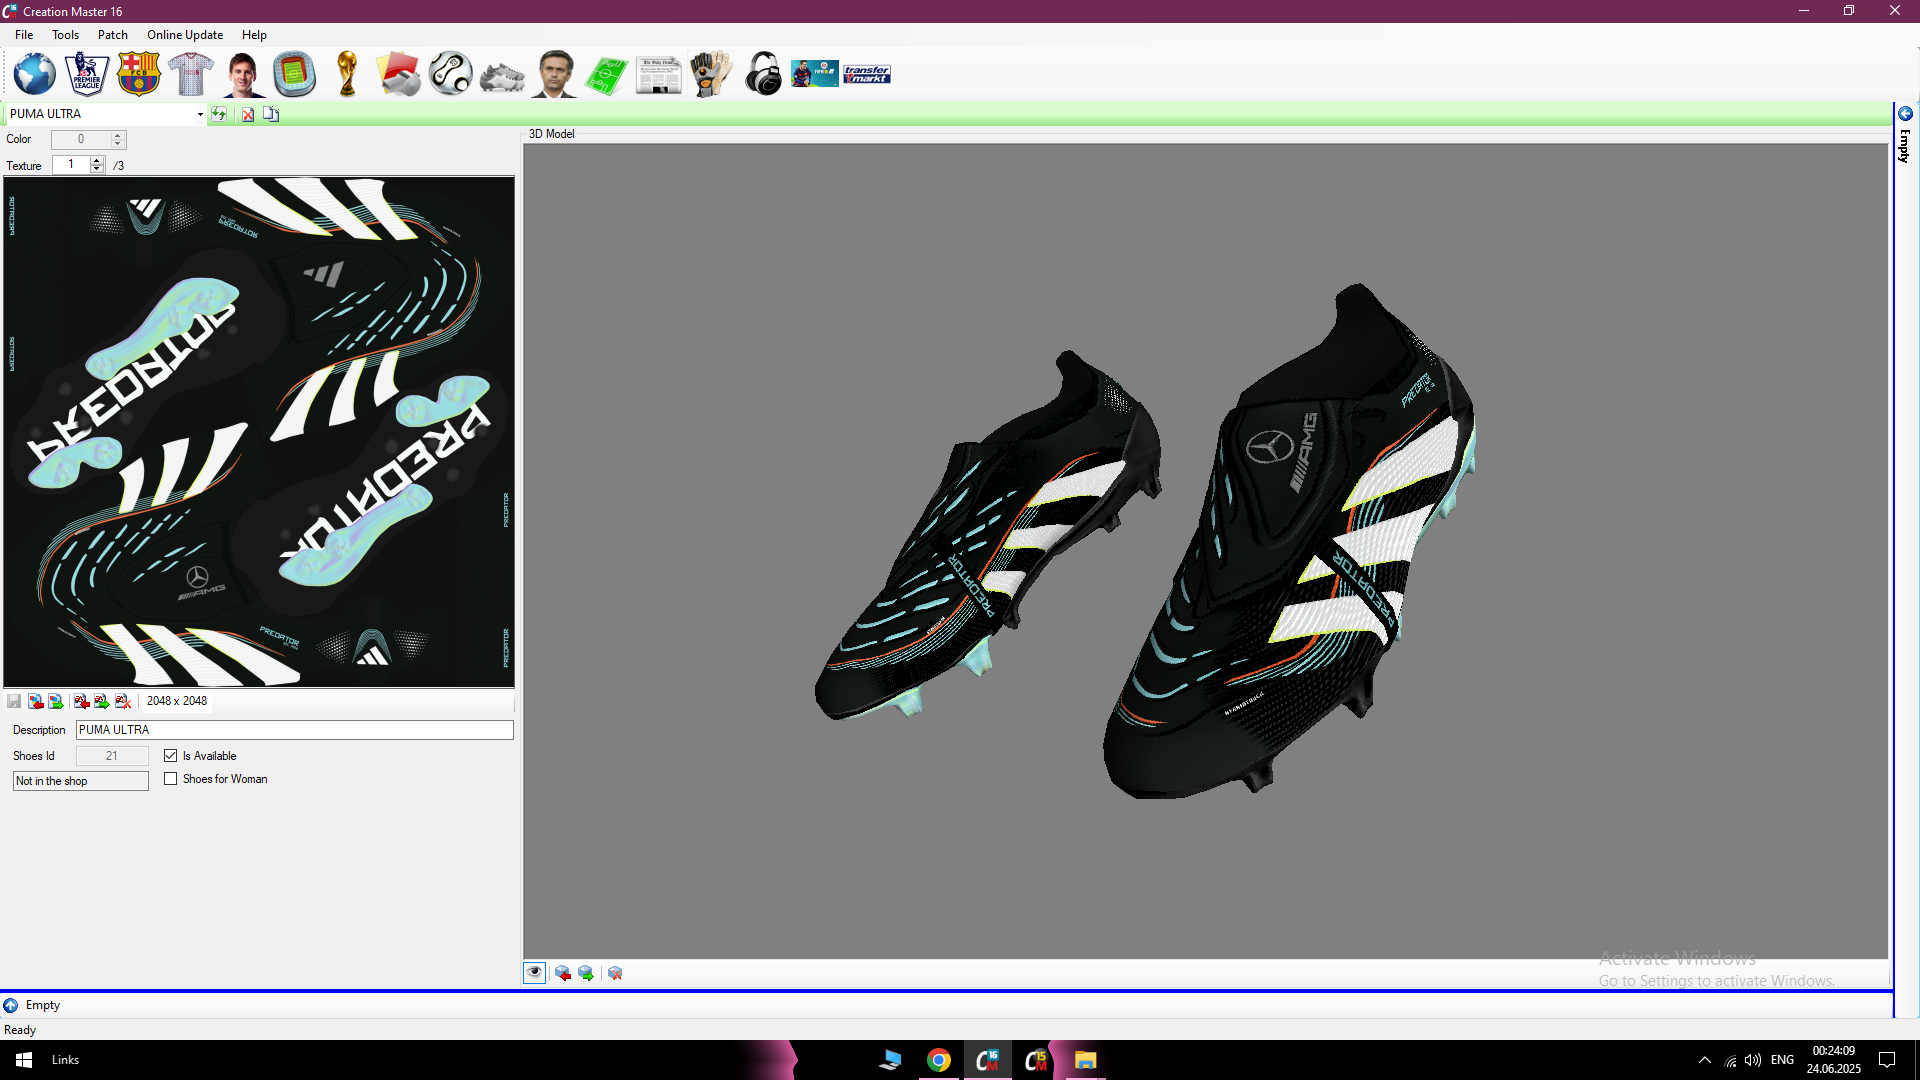Open Google Chrome from the taskbar
1920x1080 pixels.
click(939, 1060)
